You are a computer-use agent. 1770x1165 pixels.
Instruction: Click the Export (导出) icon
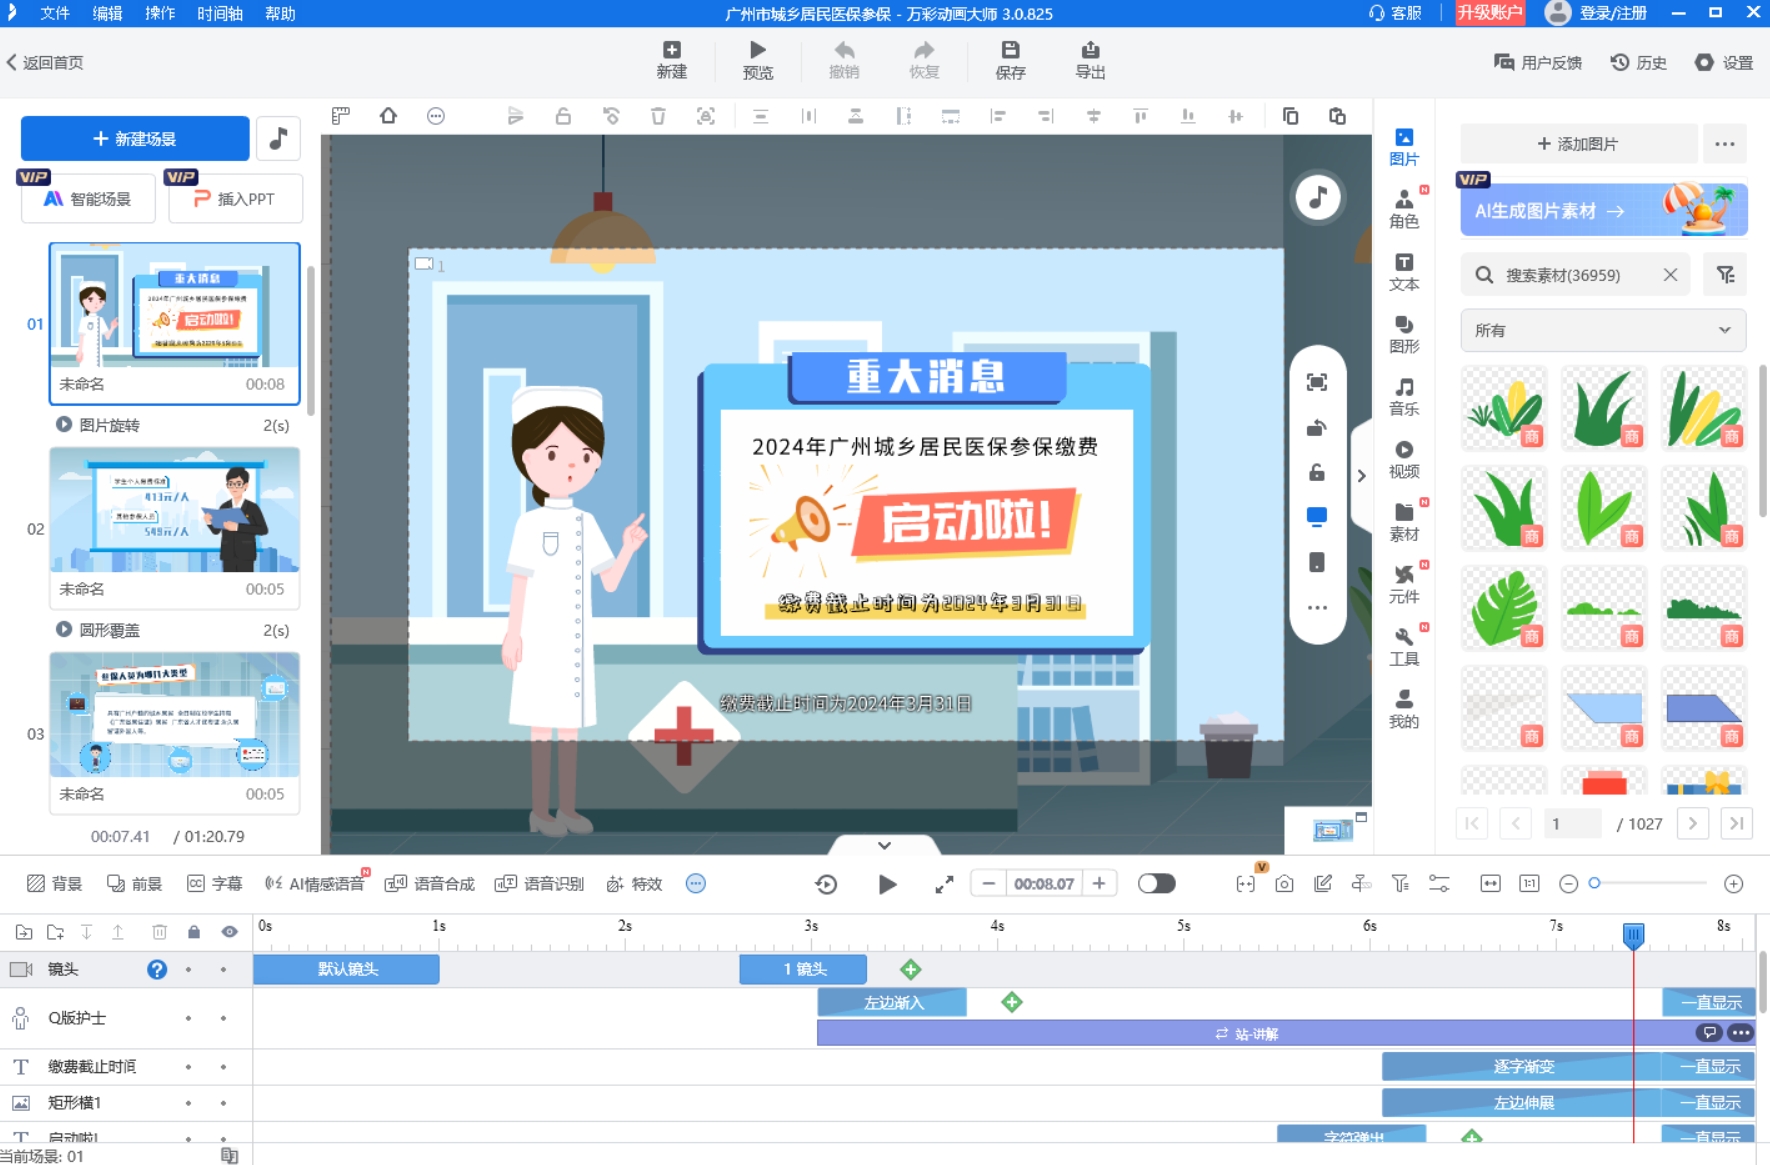click(1089, 60)
